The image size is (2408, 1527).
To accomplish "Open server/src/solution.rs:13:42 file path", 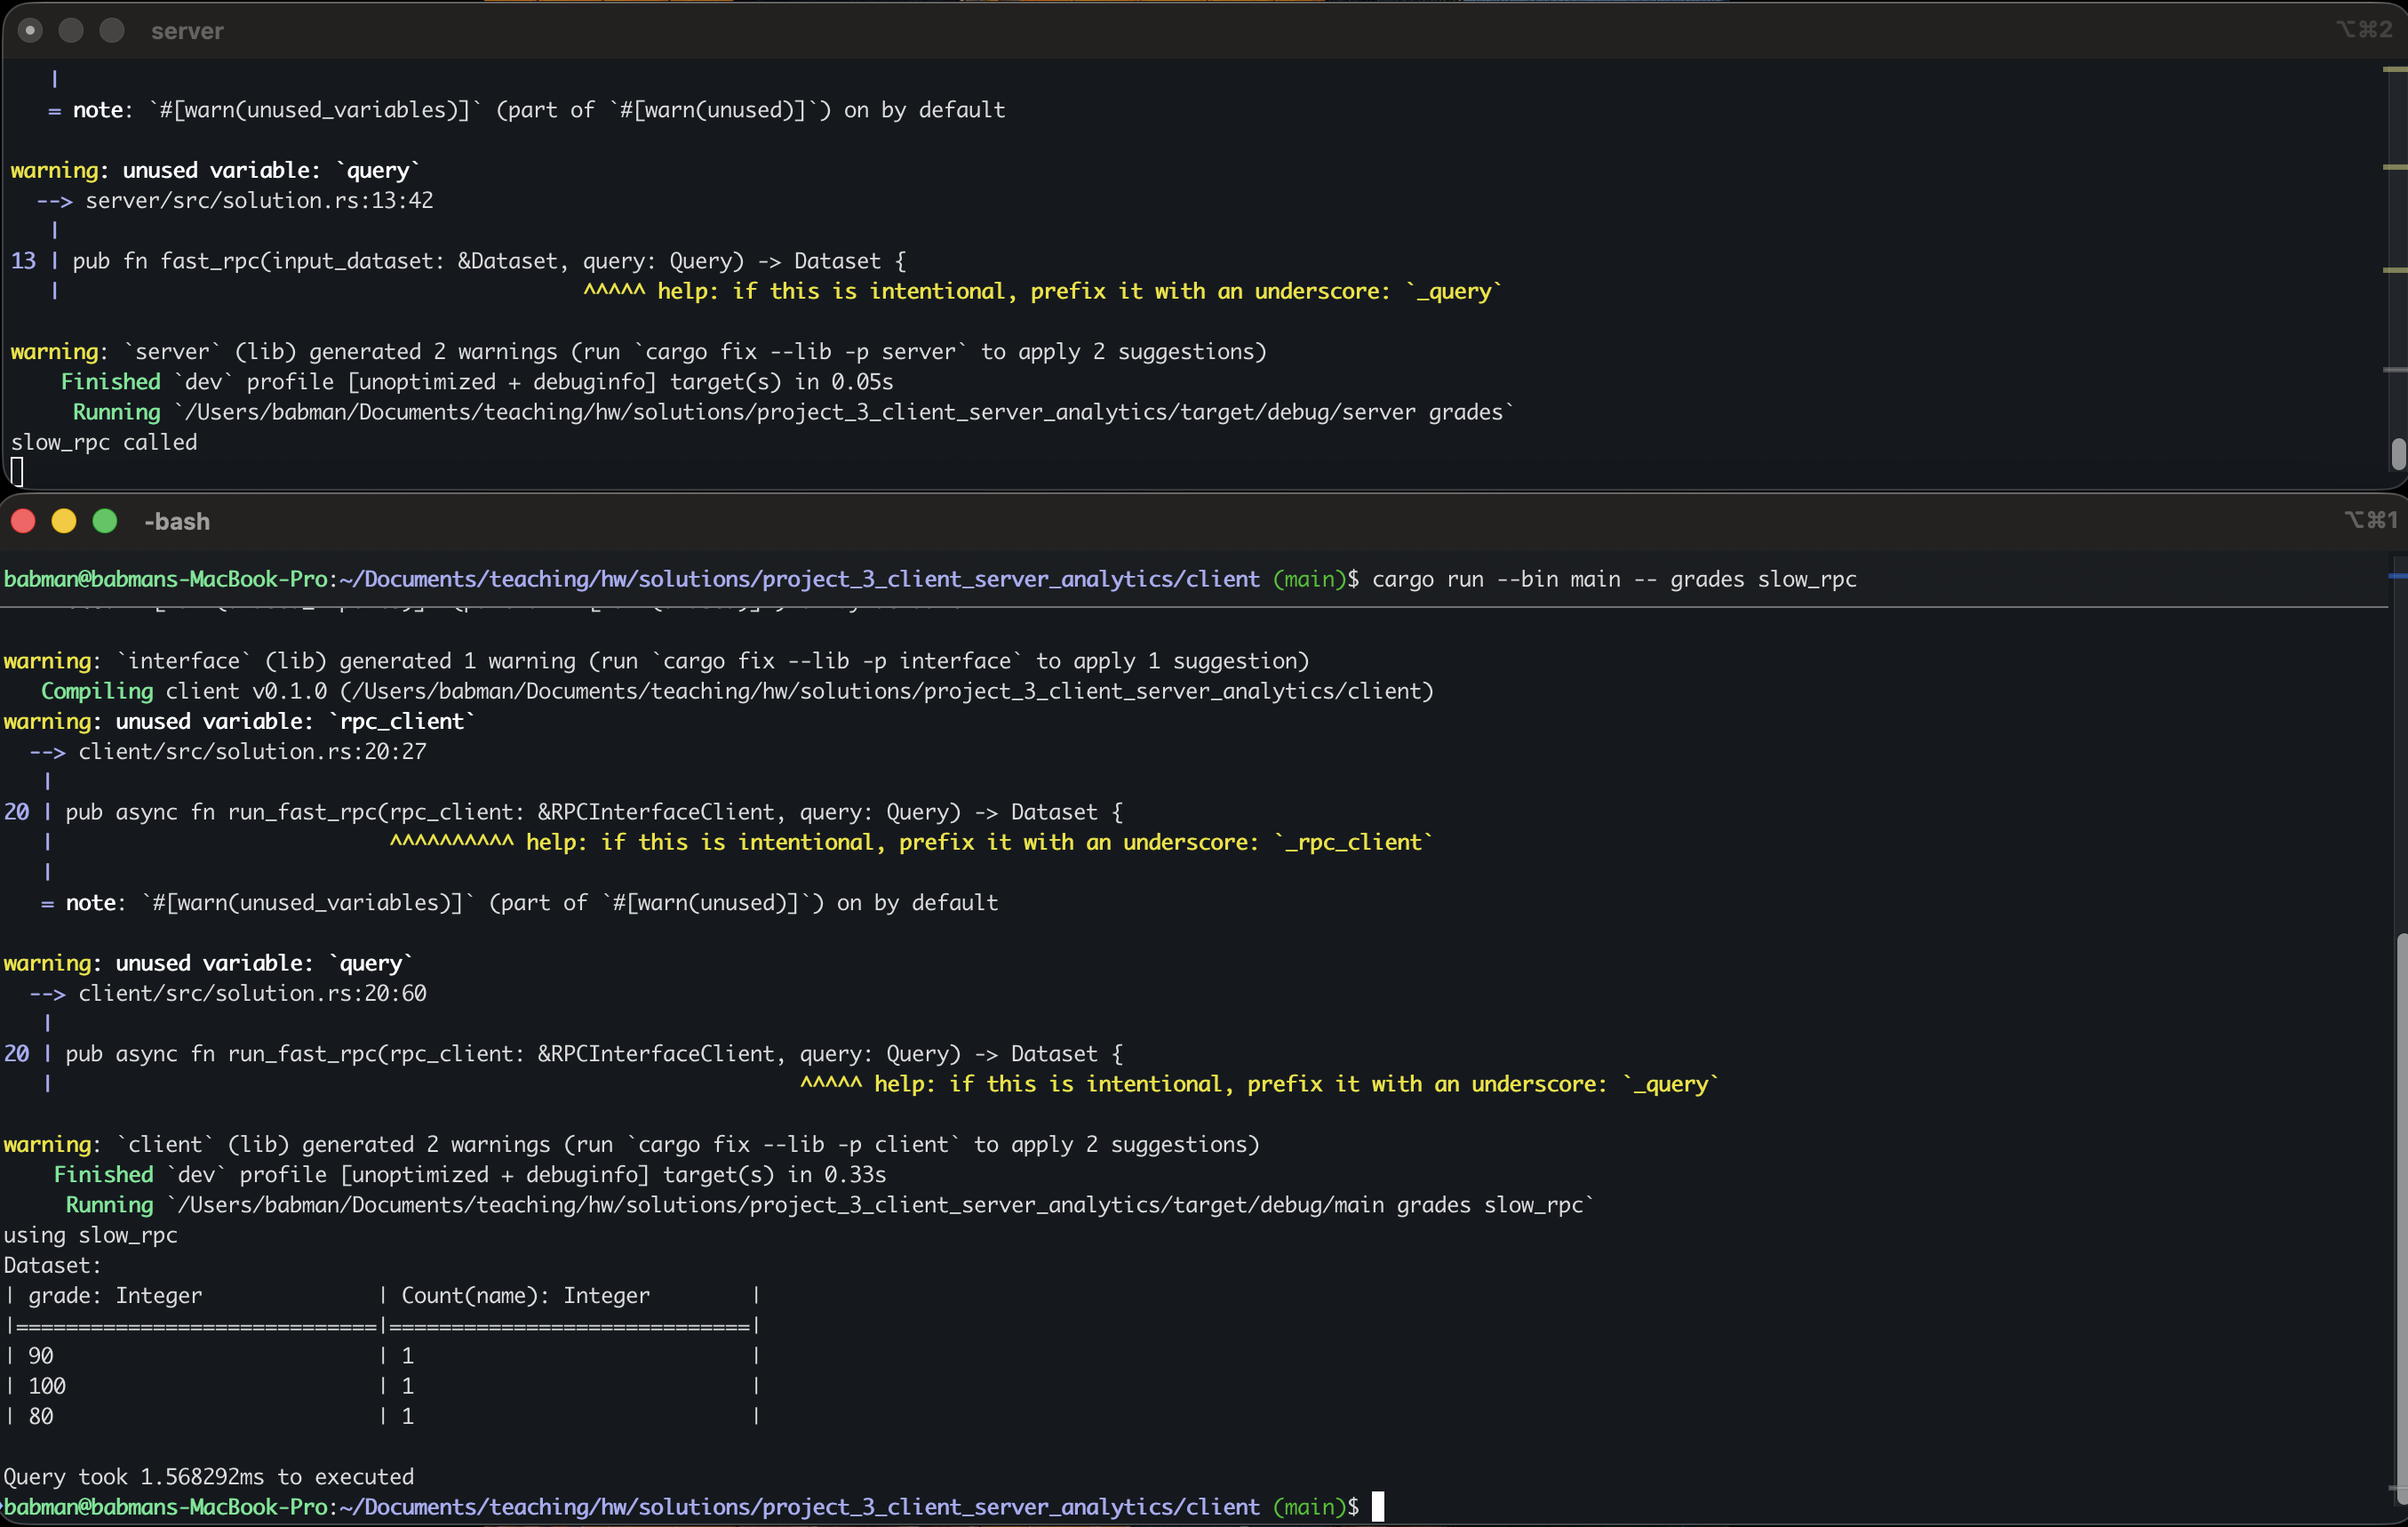I will (260, 200).
